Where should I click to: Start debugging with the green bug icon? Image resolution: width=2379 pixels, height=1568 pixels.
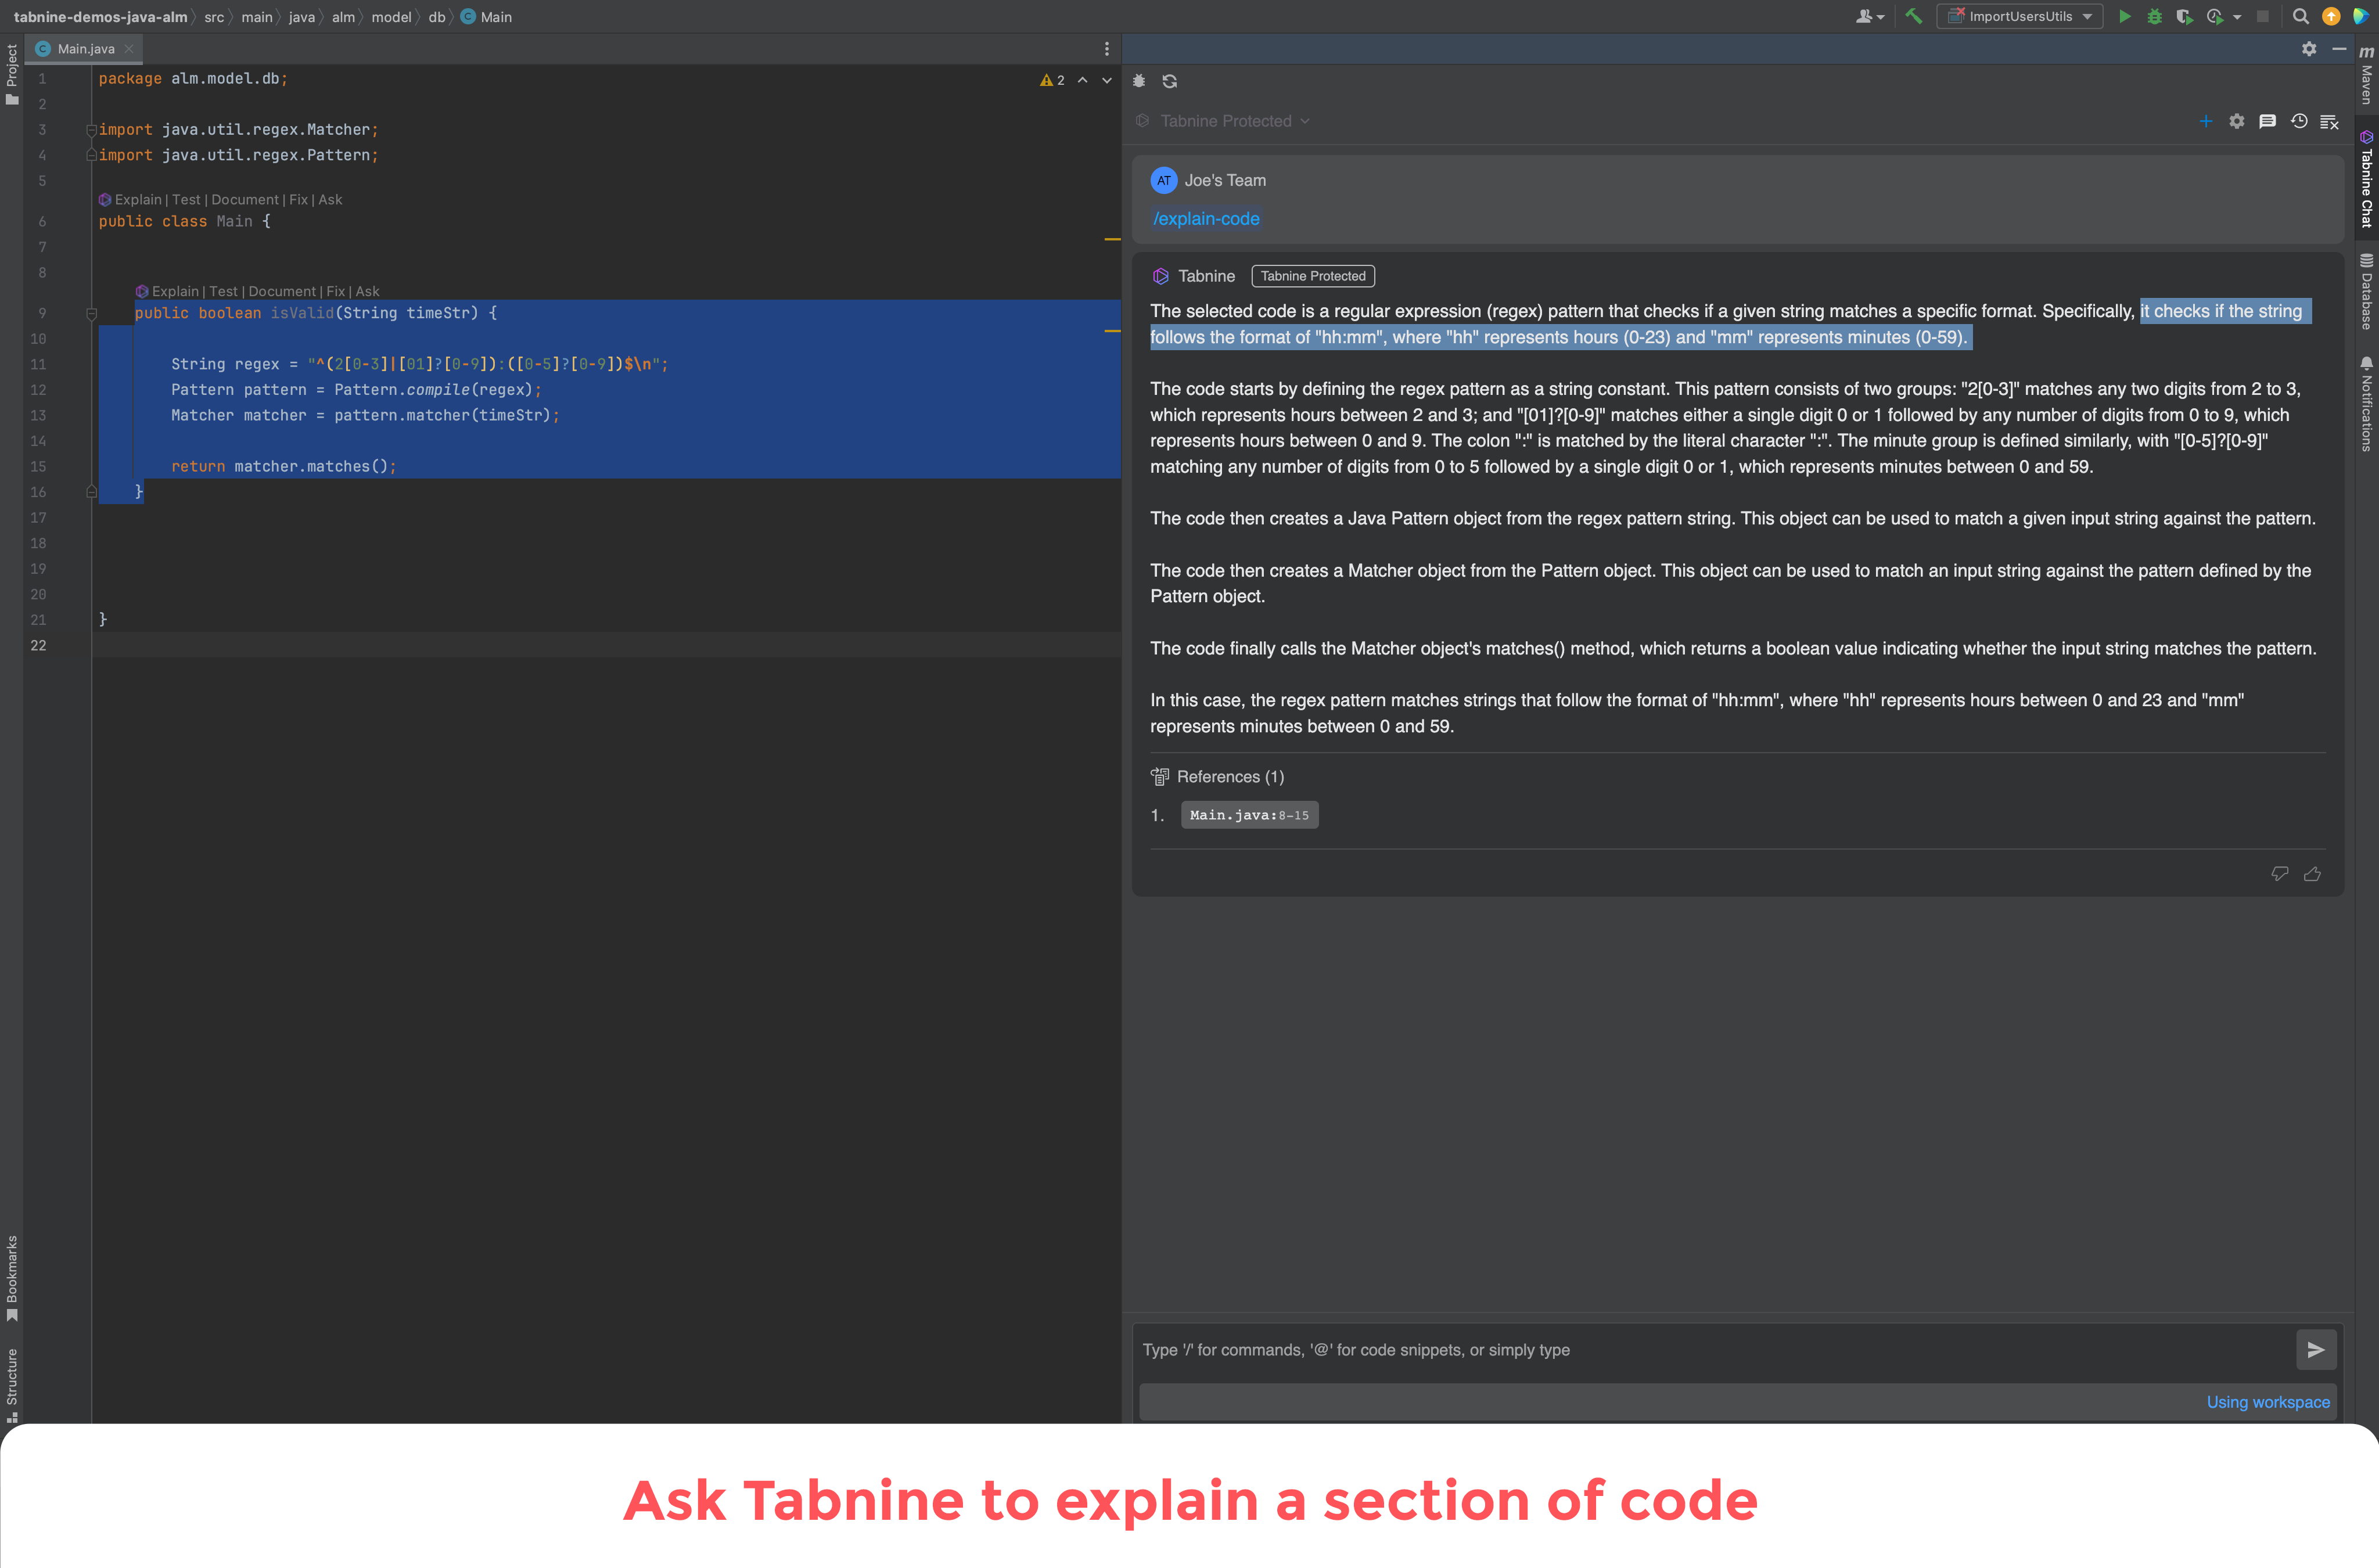[x=2154, y=17]
